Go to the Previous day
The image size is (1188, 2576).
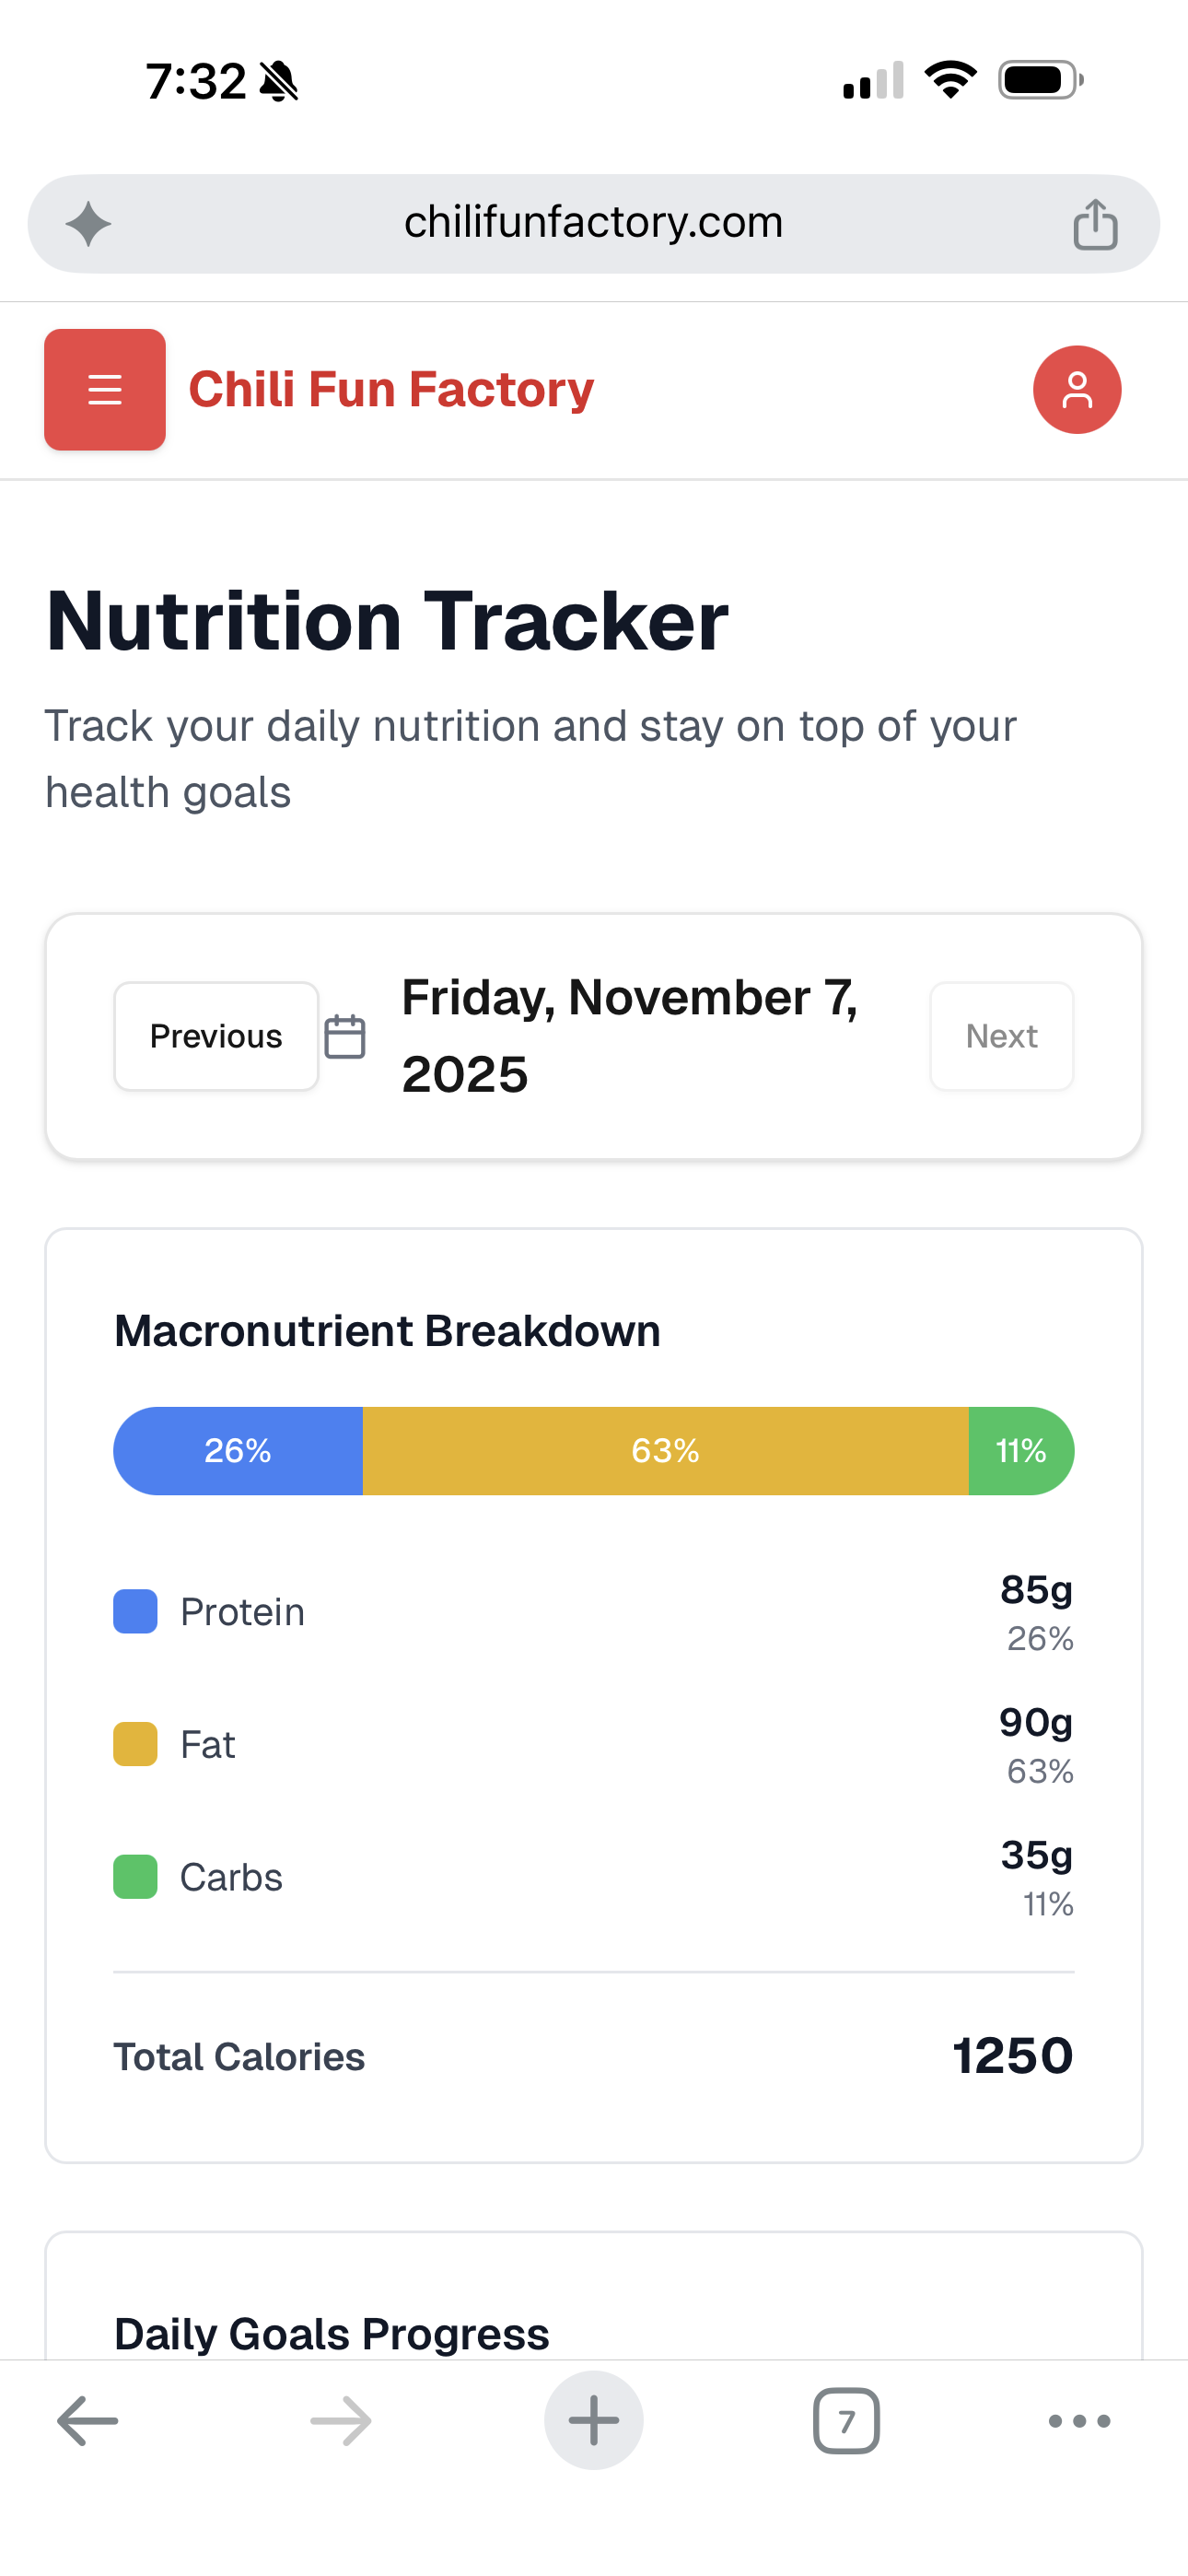pyautogui.click(x=216, y=1036)
